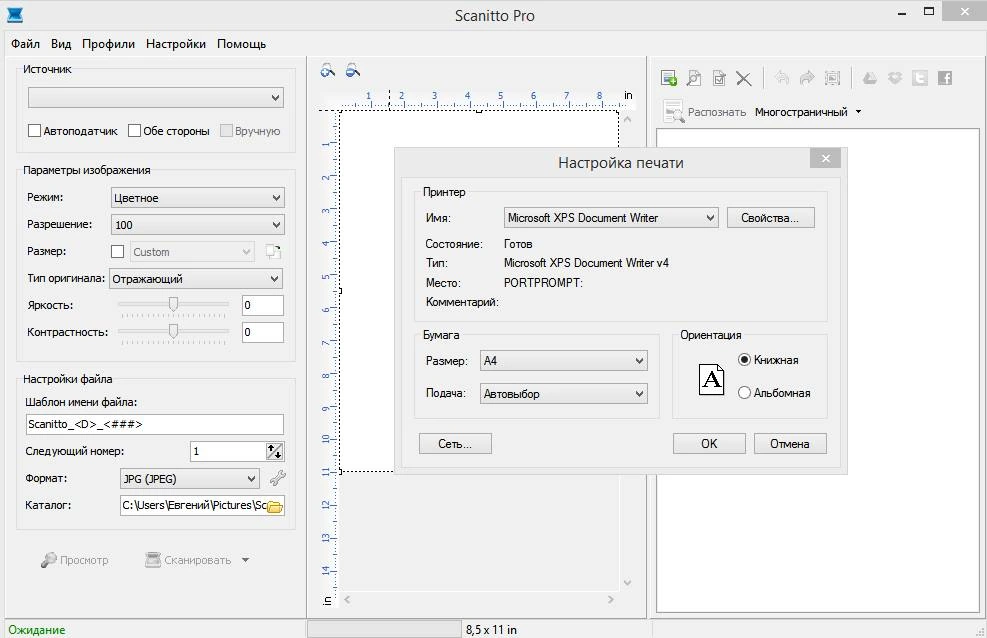Click the Ожидание status text
The image size is (987, 638).
pos(37,630)
